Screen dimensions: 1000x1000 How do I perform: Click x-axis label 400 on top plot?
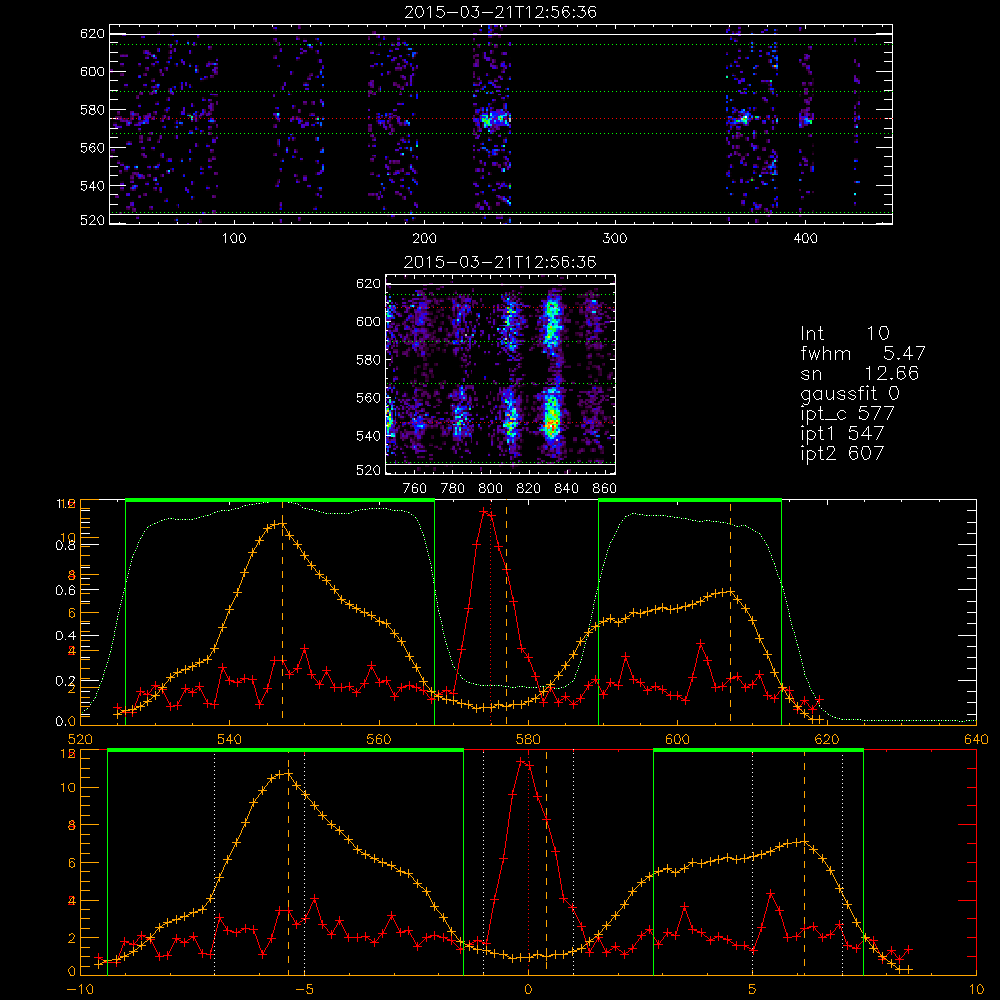point(805,239)
